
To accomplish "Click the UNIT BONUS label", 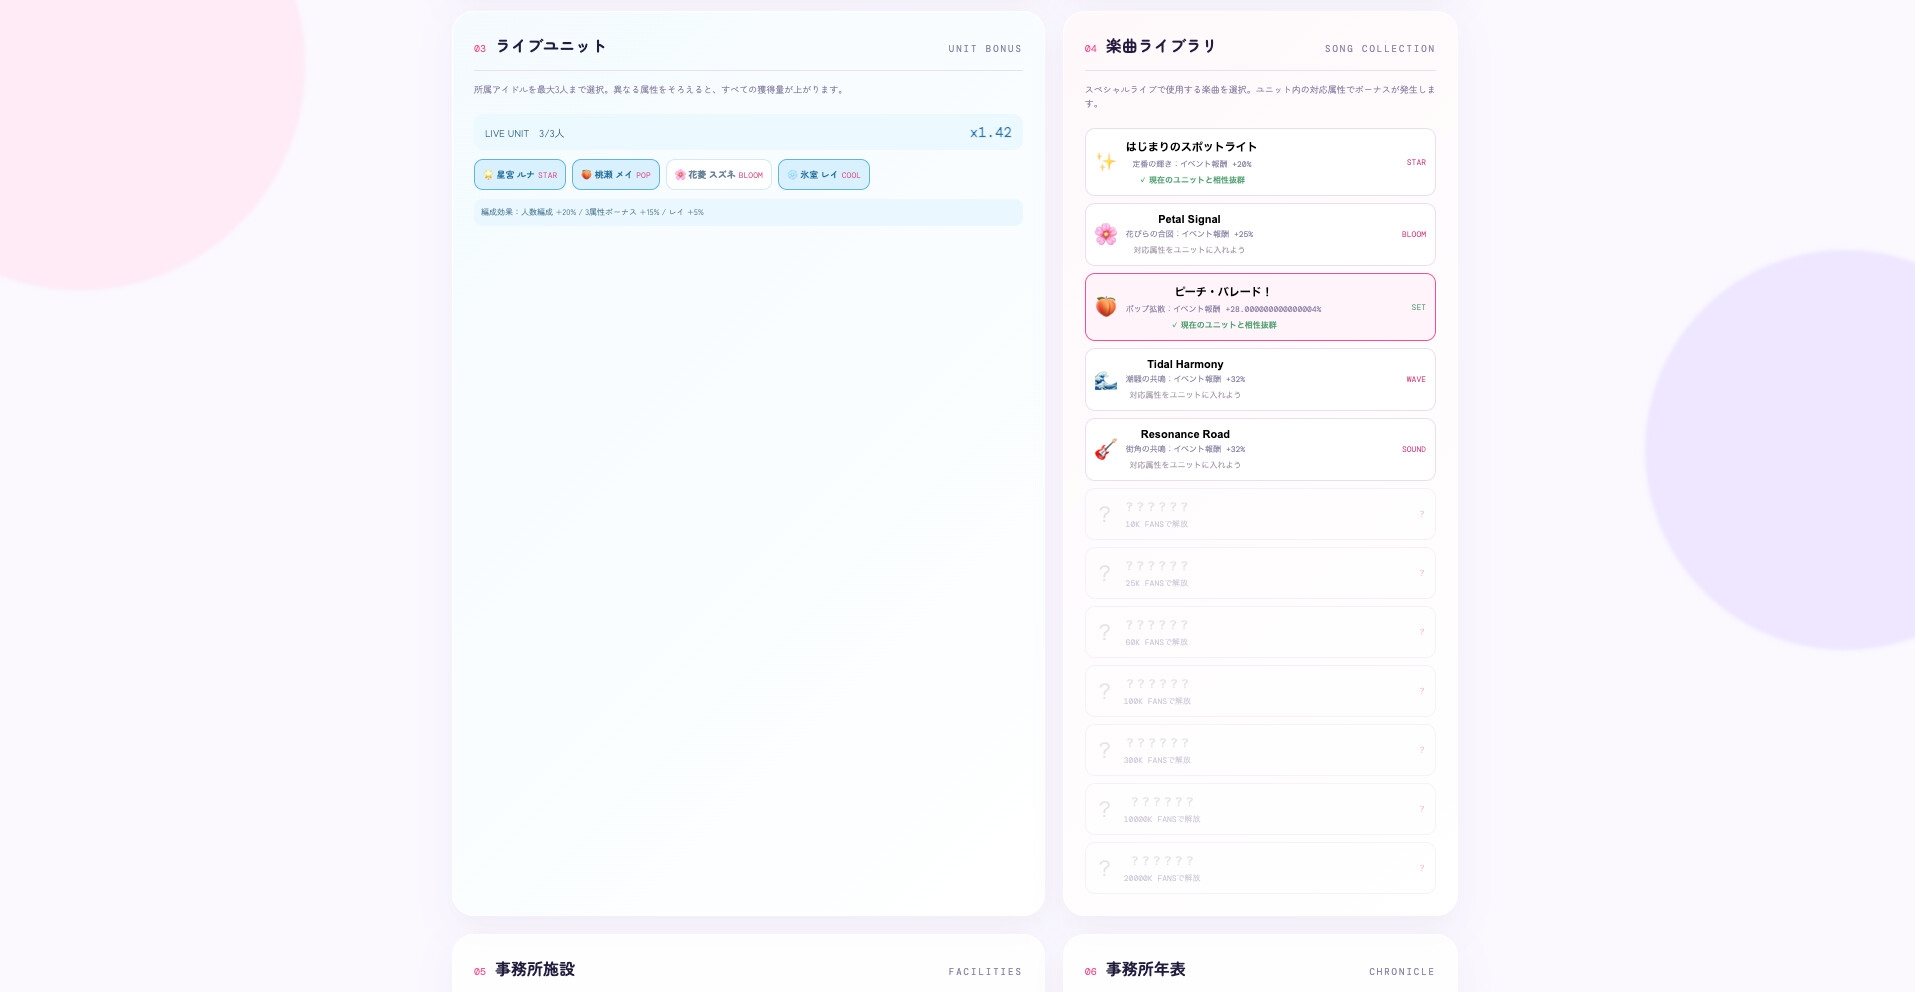I will coord(985,48).
